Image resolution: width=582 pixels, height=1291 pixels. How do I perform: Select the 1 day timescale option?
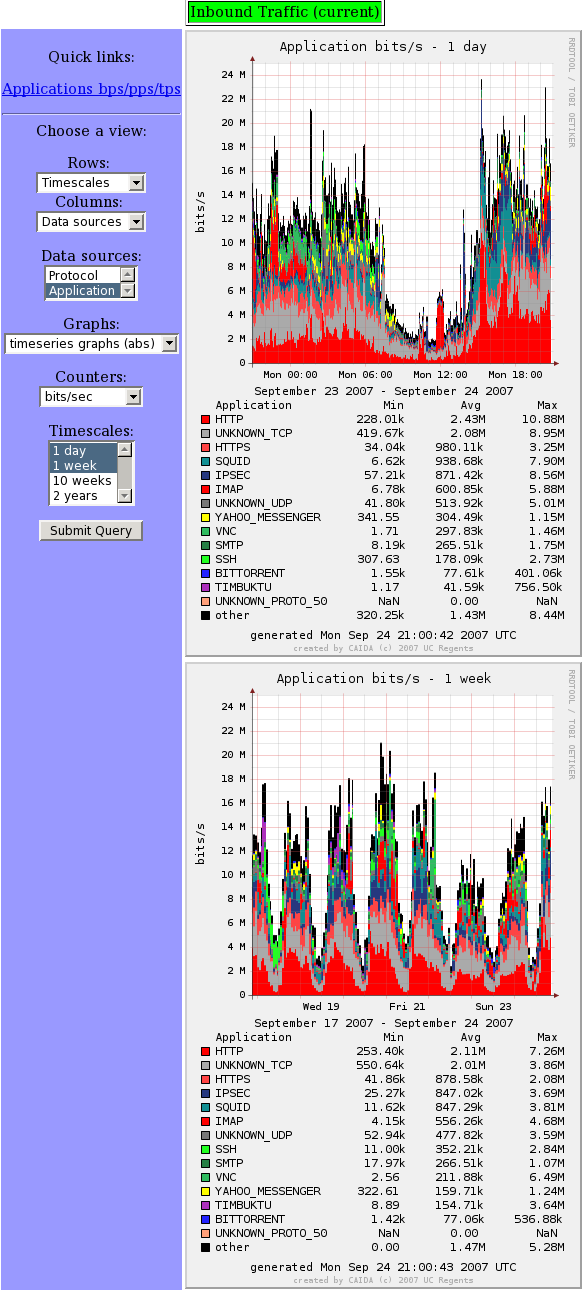(83, 451)
